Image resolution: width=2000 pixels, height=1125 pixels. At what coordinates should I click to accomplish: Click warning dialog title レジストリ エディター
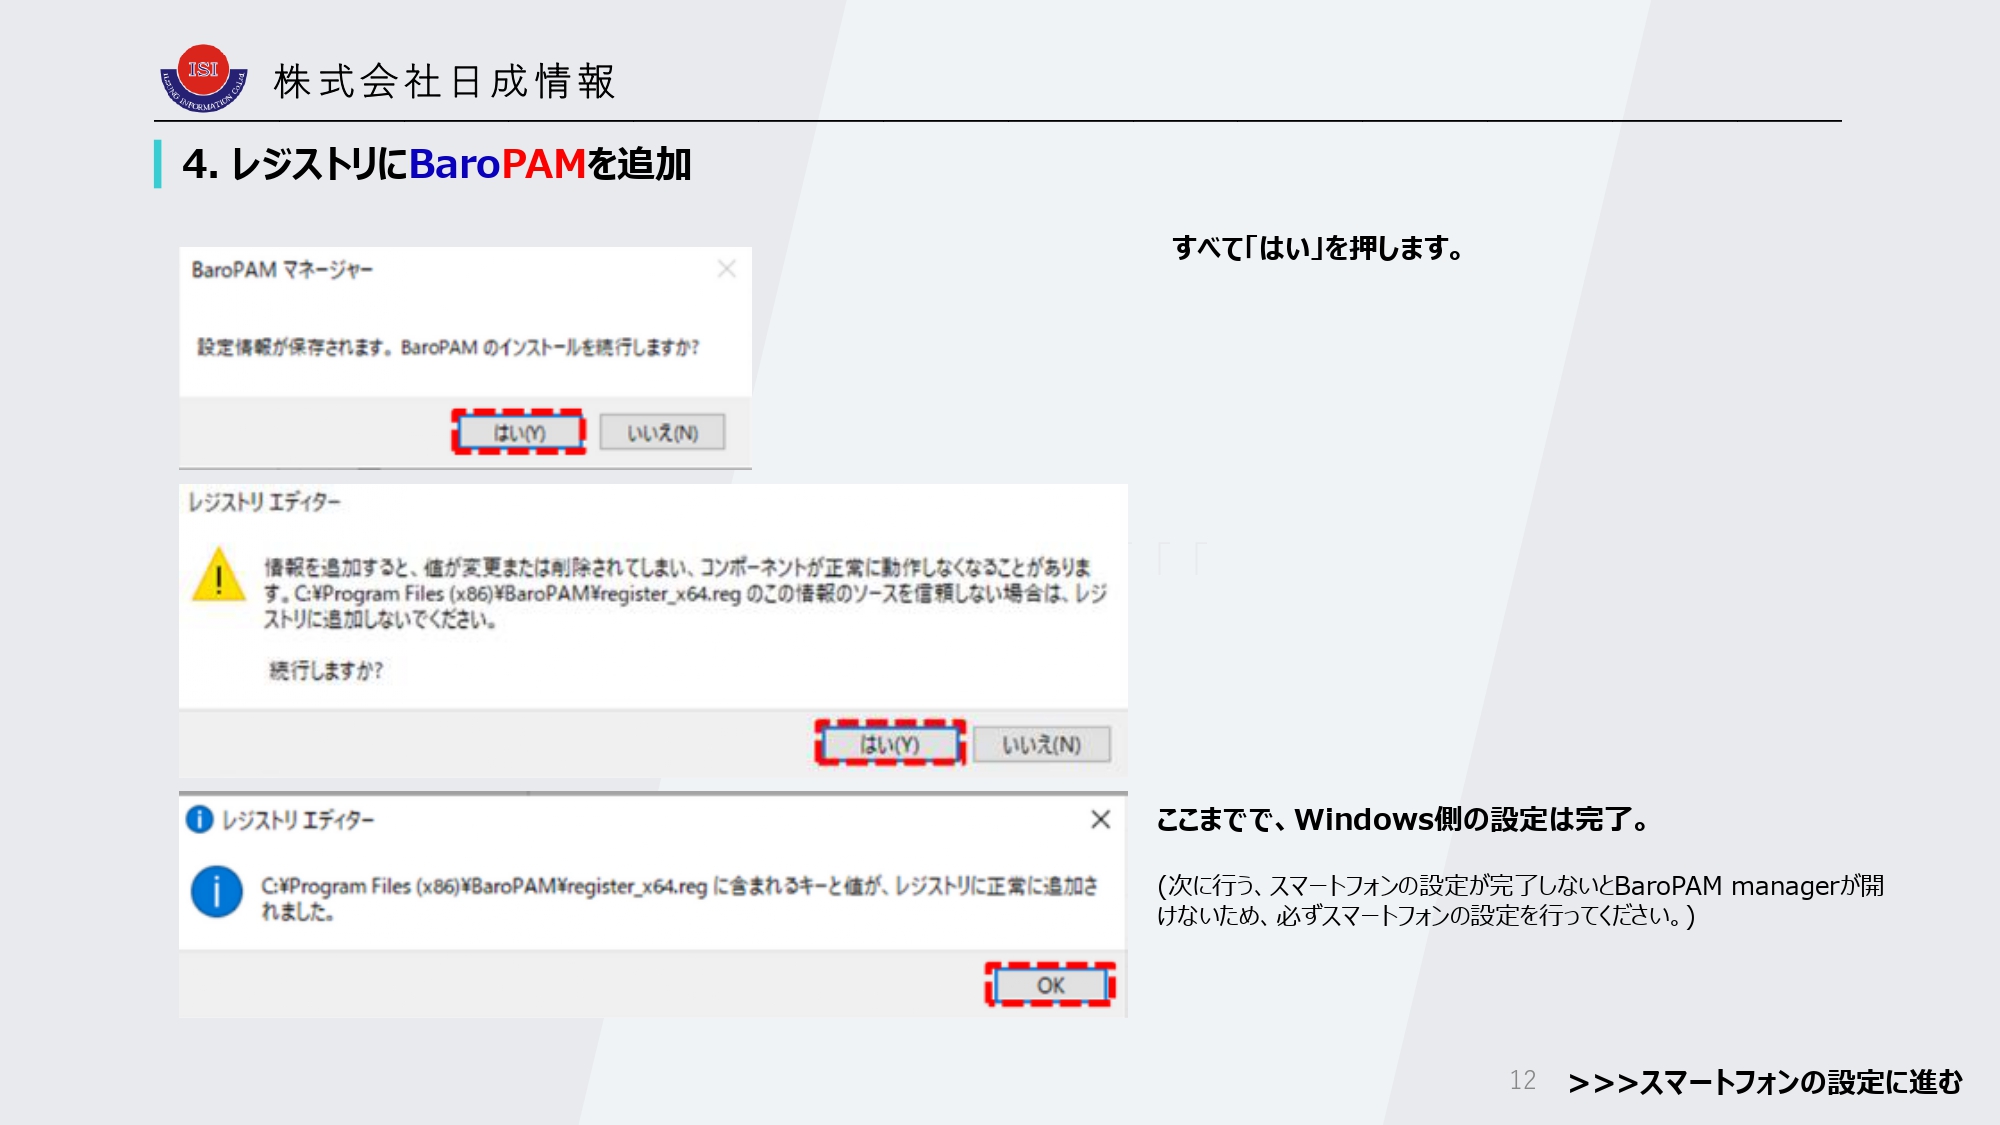click(x=265, y=502)
